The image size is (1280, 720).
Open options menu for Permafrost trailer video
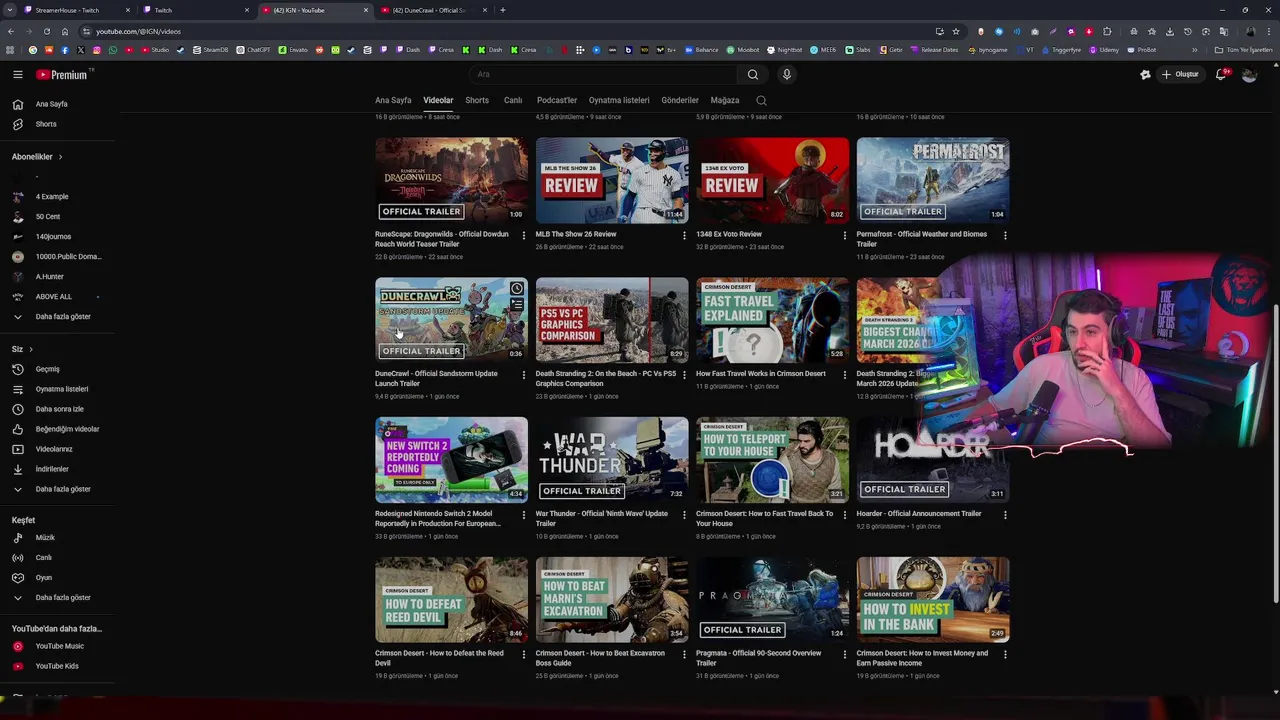(x=1005, y=235)
